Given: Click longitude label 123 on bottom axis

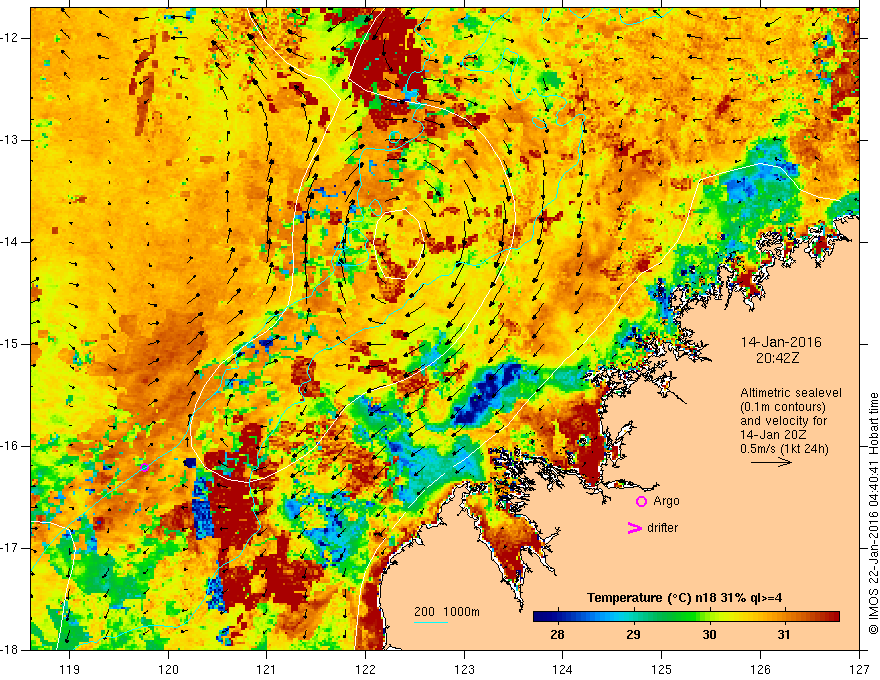Looking at the screenshot, I should pyautogui.click(x=464, y=669).
